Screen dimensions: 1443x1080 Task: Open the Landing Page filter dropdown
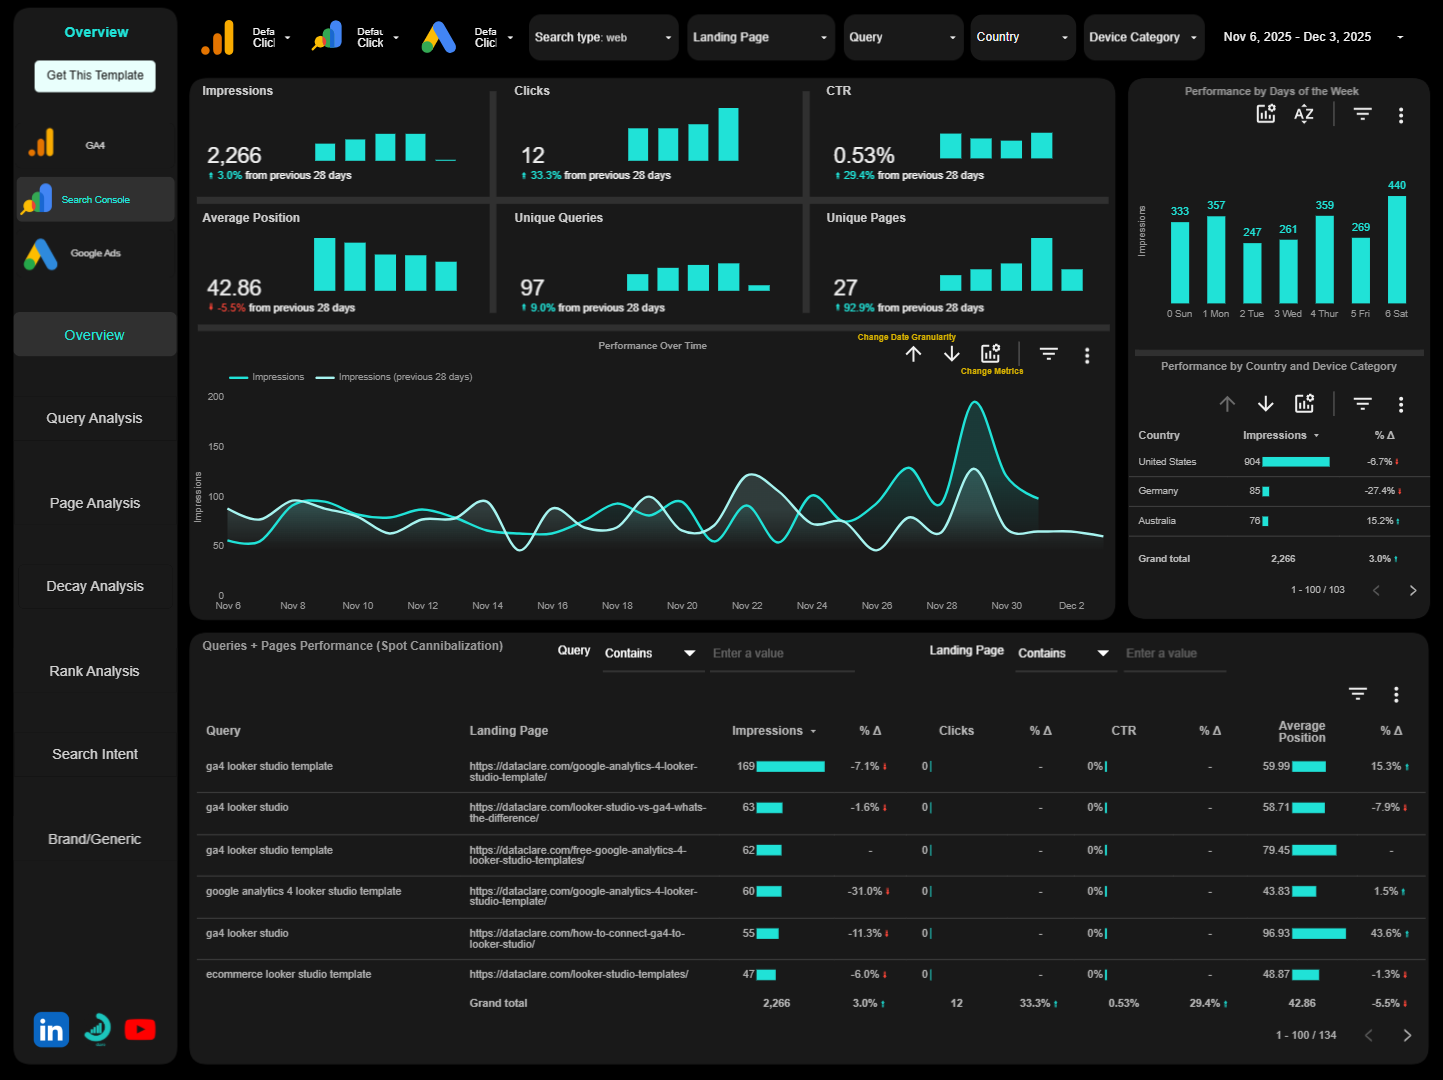tap(760, 36)
